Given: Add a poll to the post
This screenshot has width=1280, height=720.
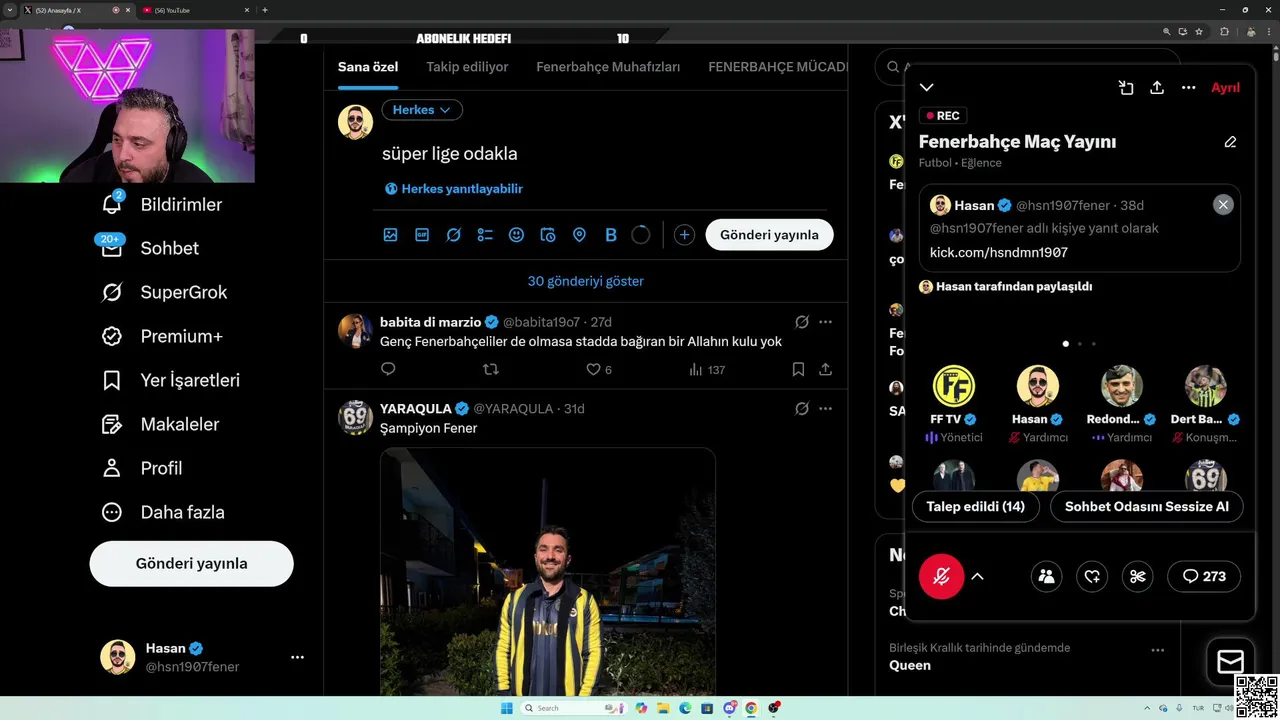Looking at the screenshot, I should tap(485, 235).
